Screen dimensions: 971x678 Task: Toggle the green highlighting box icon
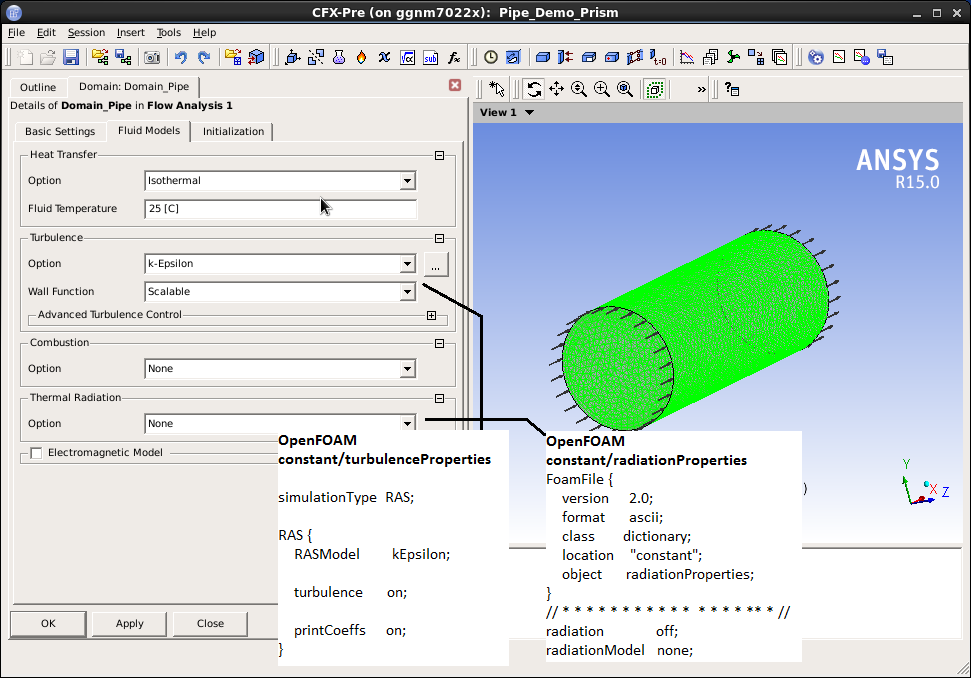[x=655, y=89]
